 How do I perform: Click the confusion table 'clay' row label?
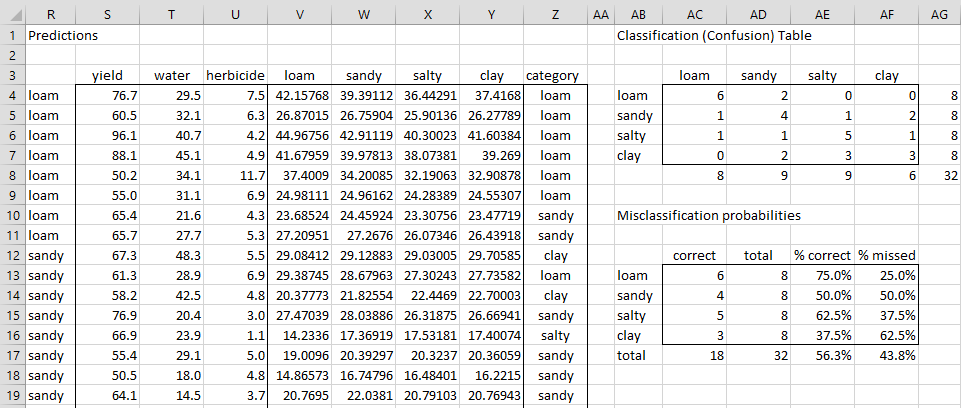638,156
